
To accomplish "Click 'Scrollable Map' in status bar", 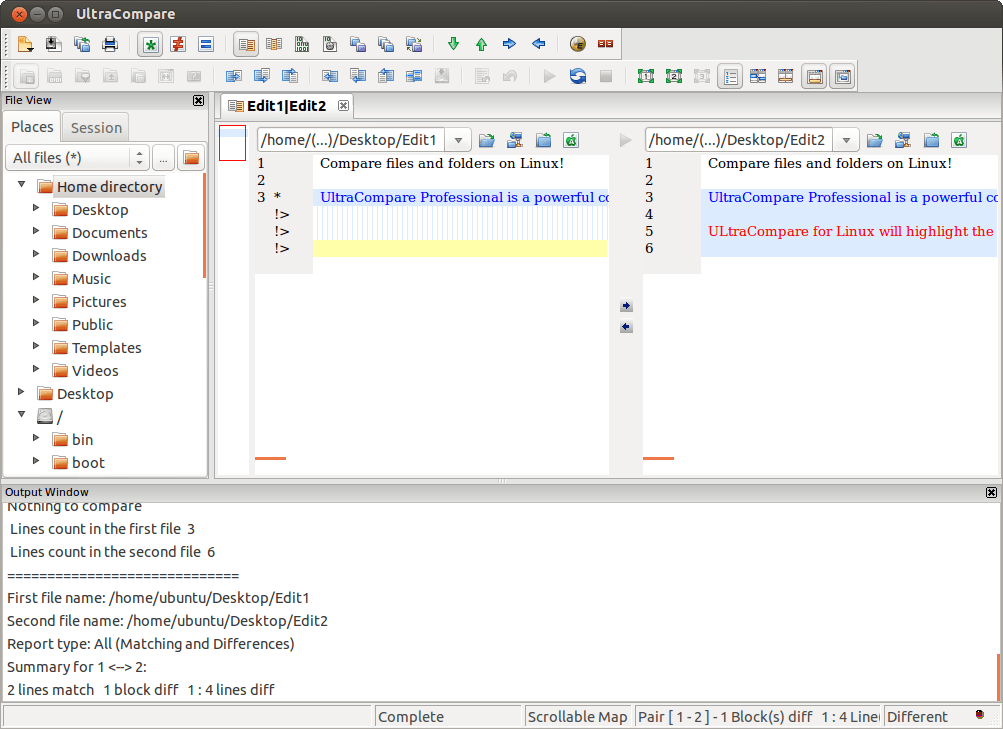I will 578,717.
